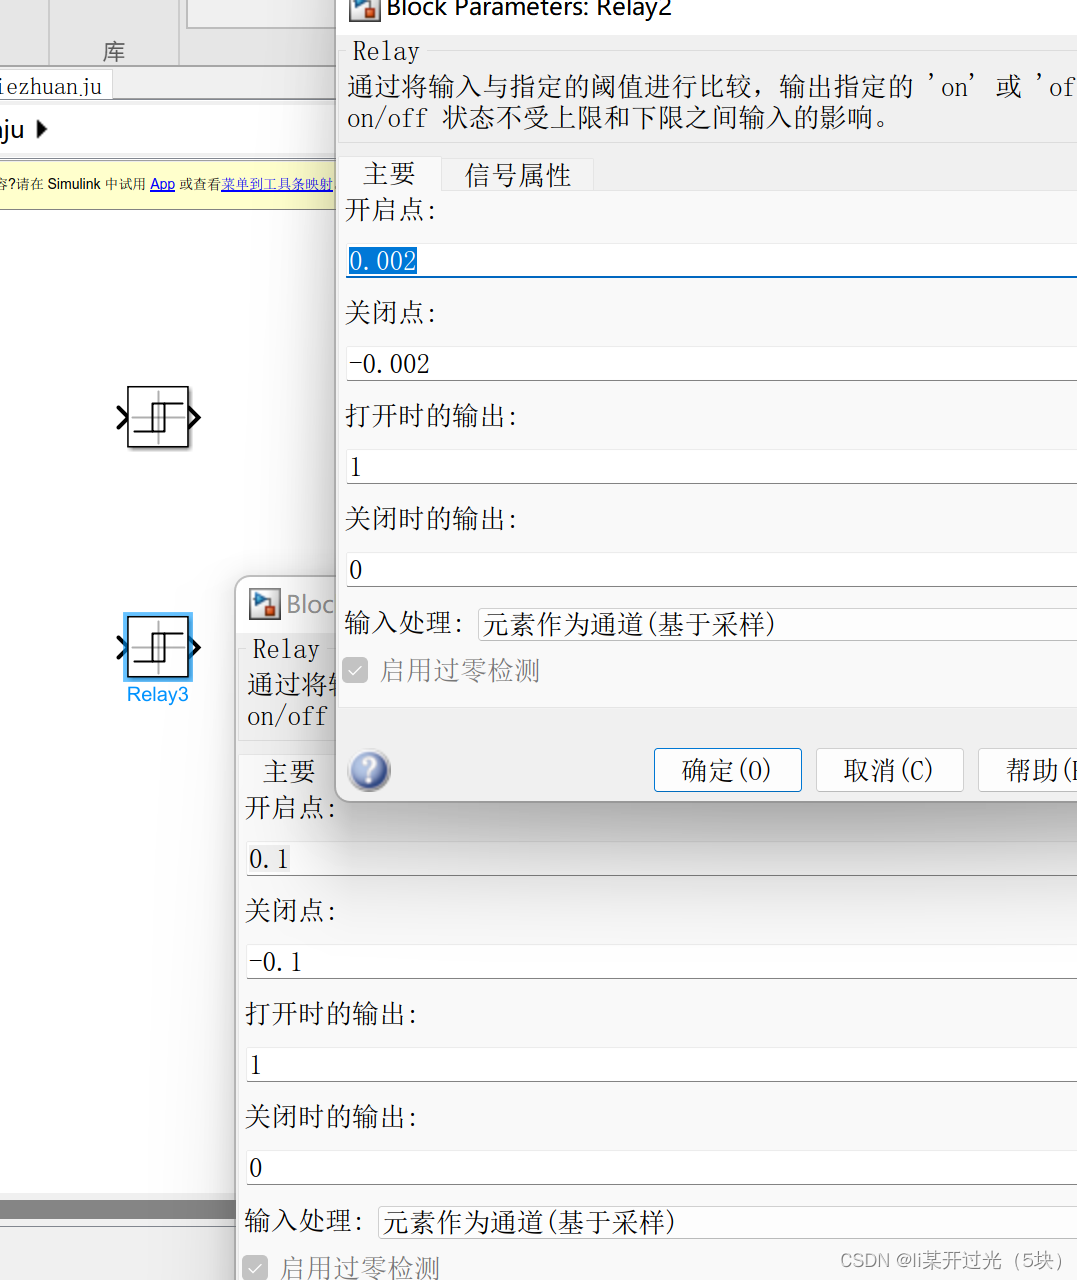Click the 0.1 switch-on field in the rear dialog
Image resolution: width=1077 pixels, height=1280 pixels.
click(661, 859)
